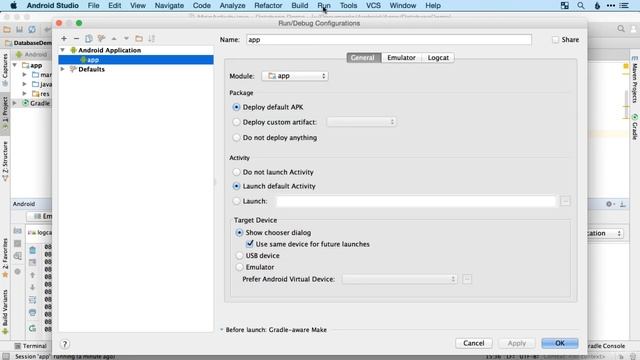Image resolution: width=640 pixels, height=360 pixels.
Task: Open Terminal tool window
Action: click(31, 346)
